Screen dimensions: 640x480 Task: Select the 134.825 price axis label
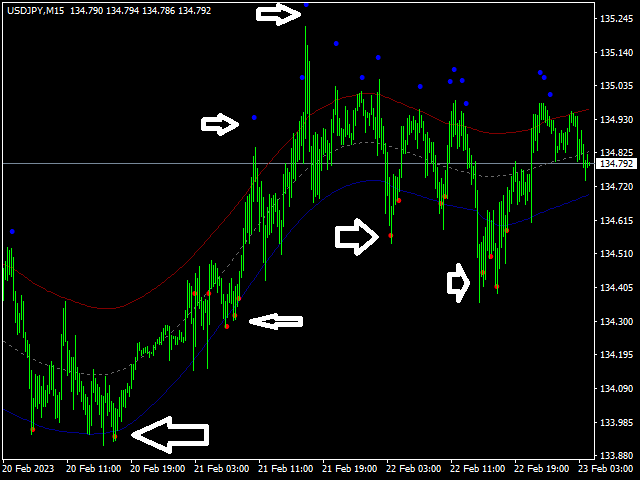pos(616,153)
